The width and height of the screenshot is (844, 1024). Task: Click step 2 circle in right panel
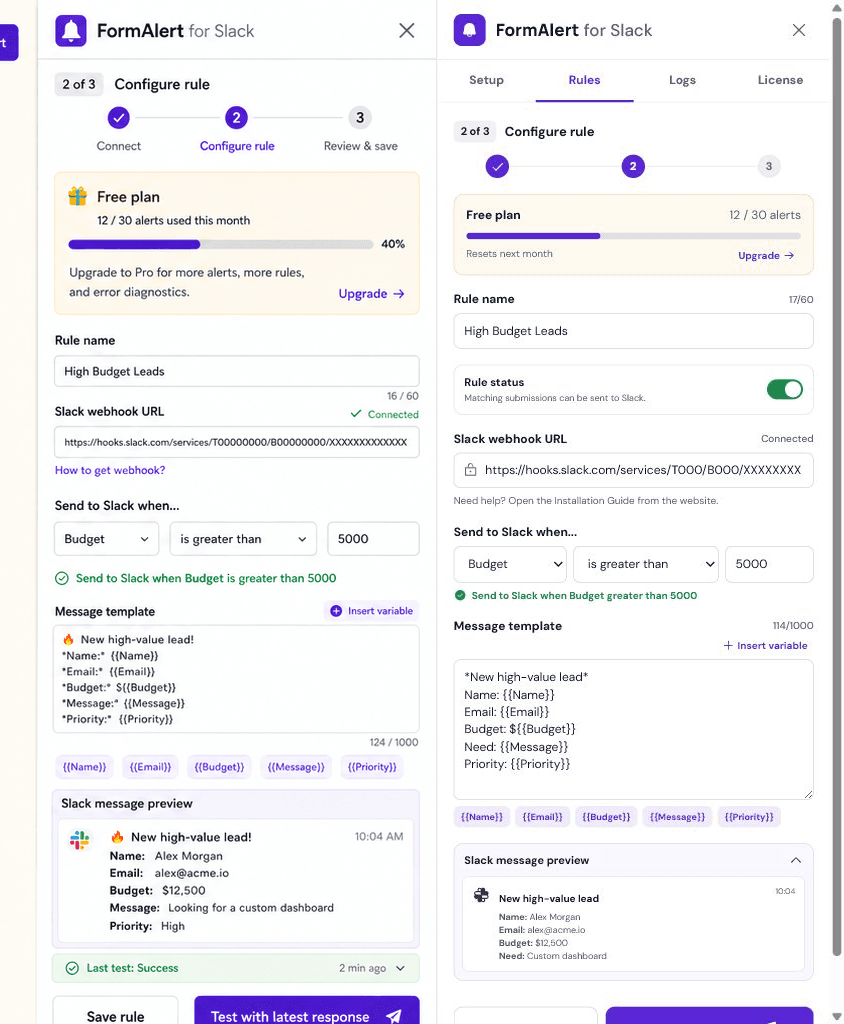[633, 166]
